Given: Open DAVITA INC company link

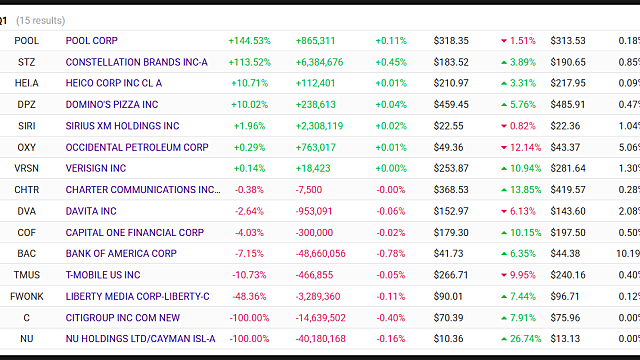Looking at the screenshot, I should tap(91, 211).
